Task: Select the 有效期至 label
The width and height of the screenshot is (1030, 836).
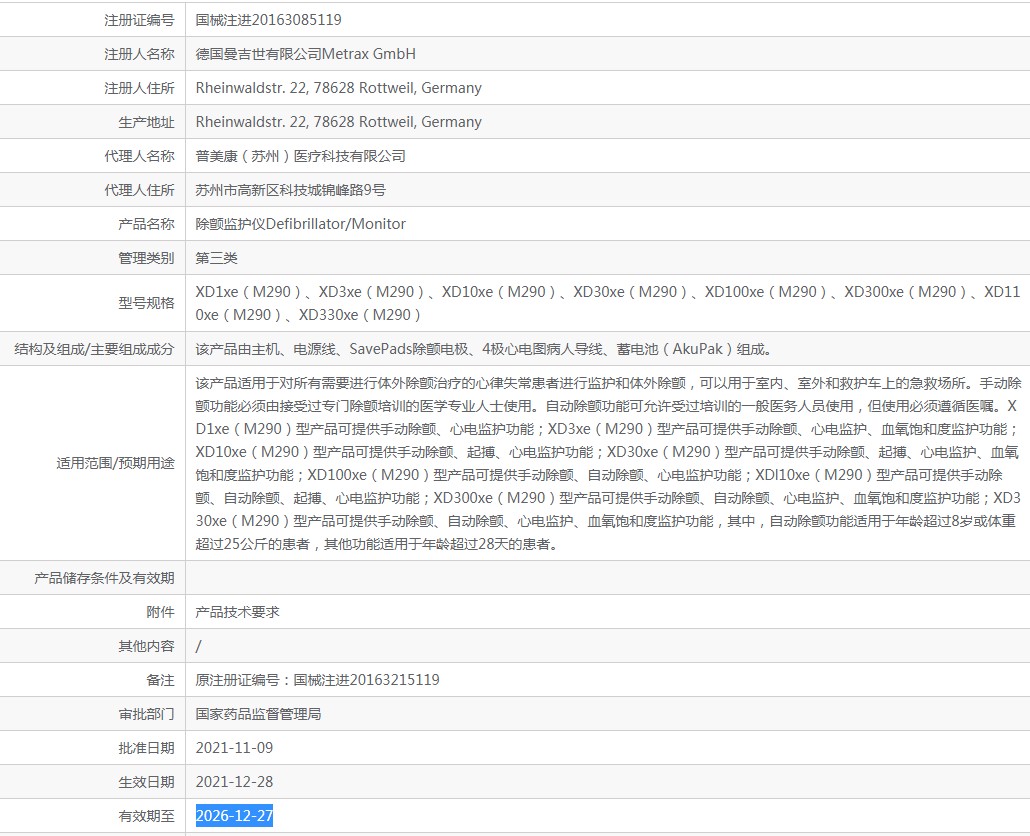Action: (x=146, y=816)
